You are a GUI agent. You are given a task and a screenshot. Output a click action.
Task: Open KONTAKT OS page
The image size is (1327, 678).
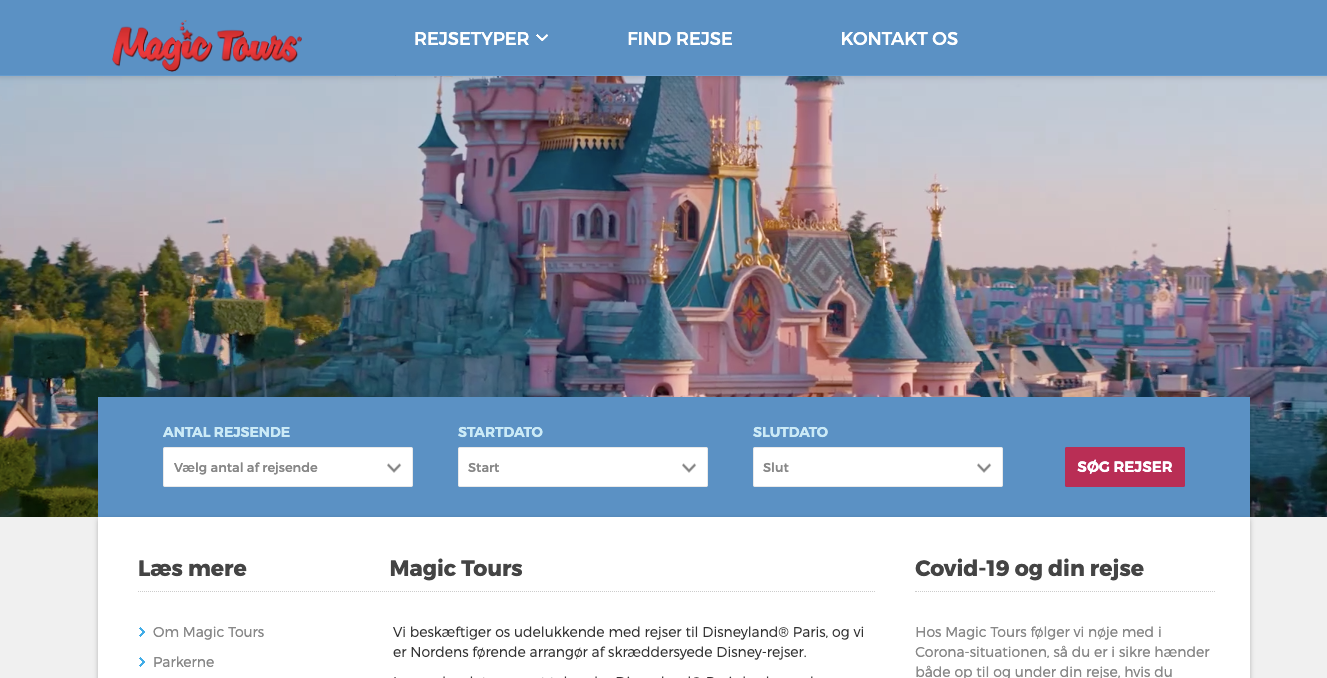[899, 39]
